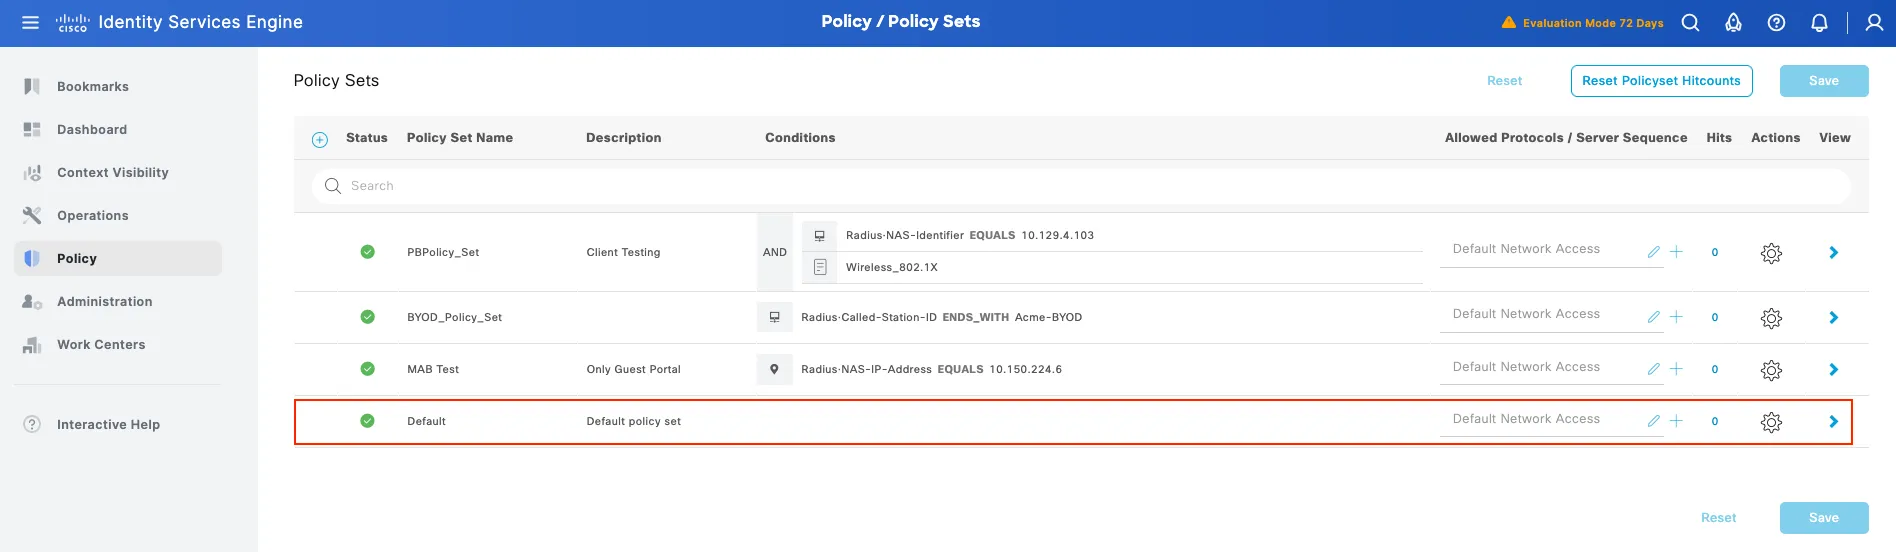1896x552 pixels.
Task: Open Administration menu in sidebar
Action: 118,301
